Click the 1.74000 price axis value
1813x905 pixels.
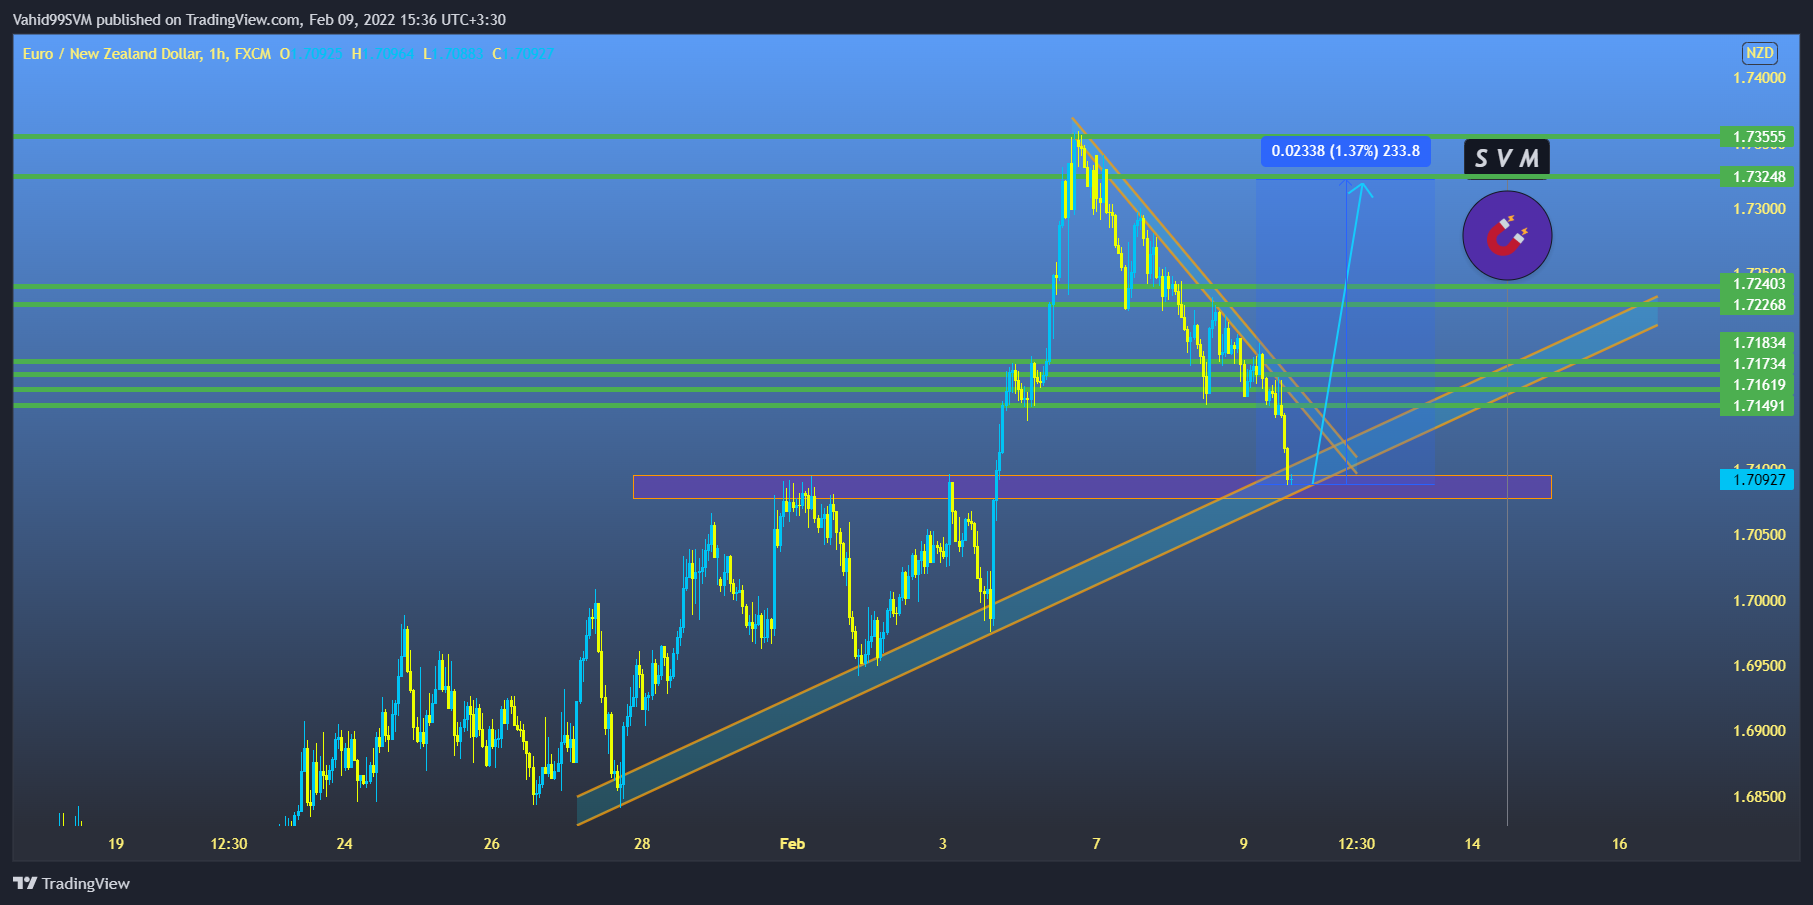(1759, 78)
